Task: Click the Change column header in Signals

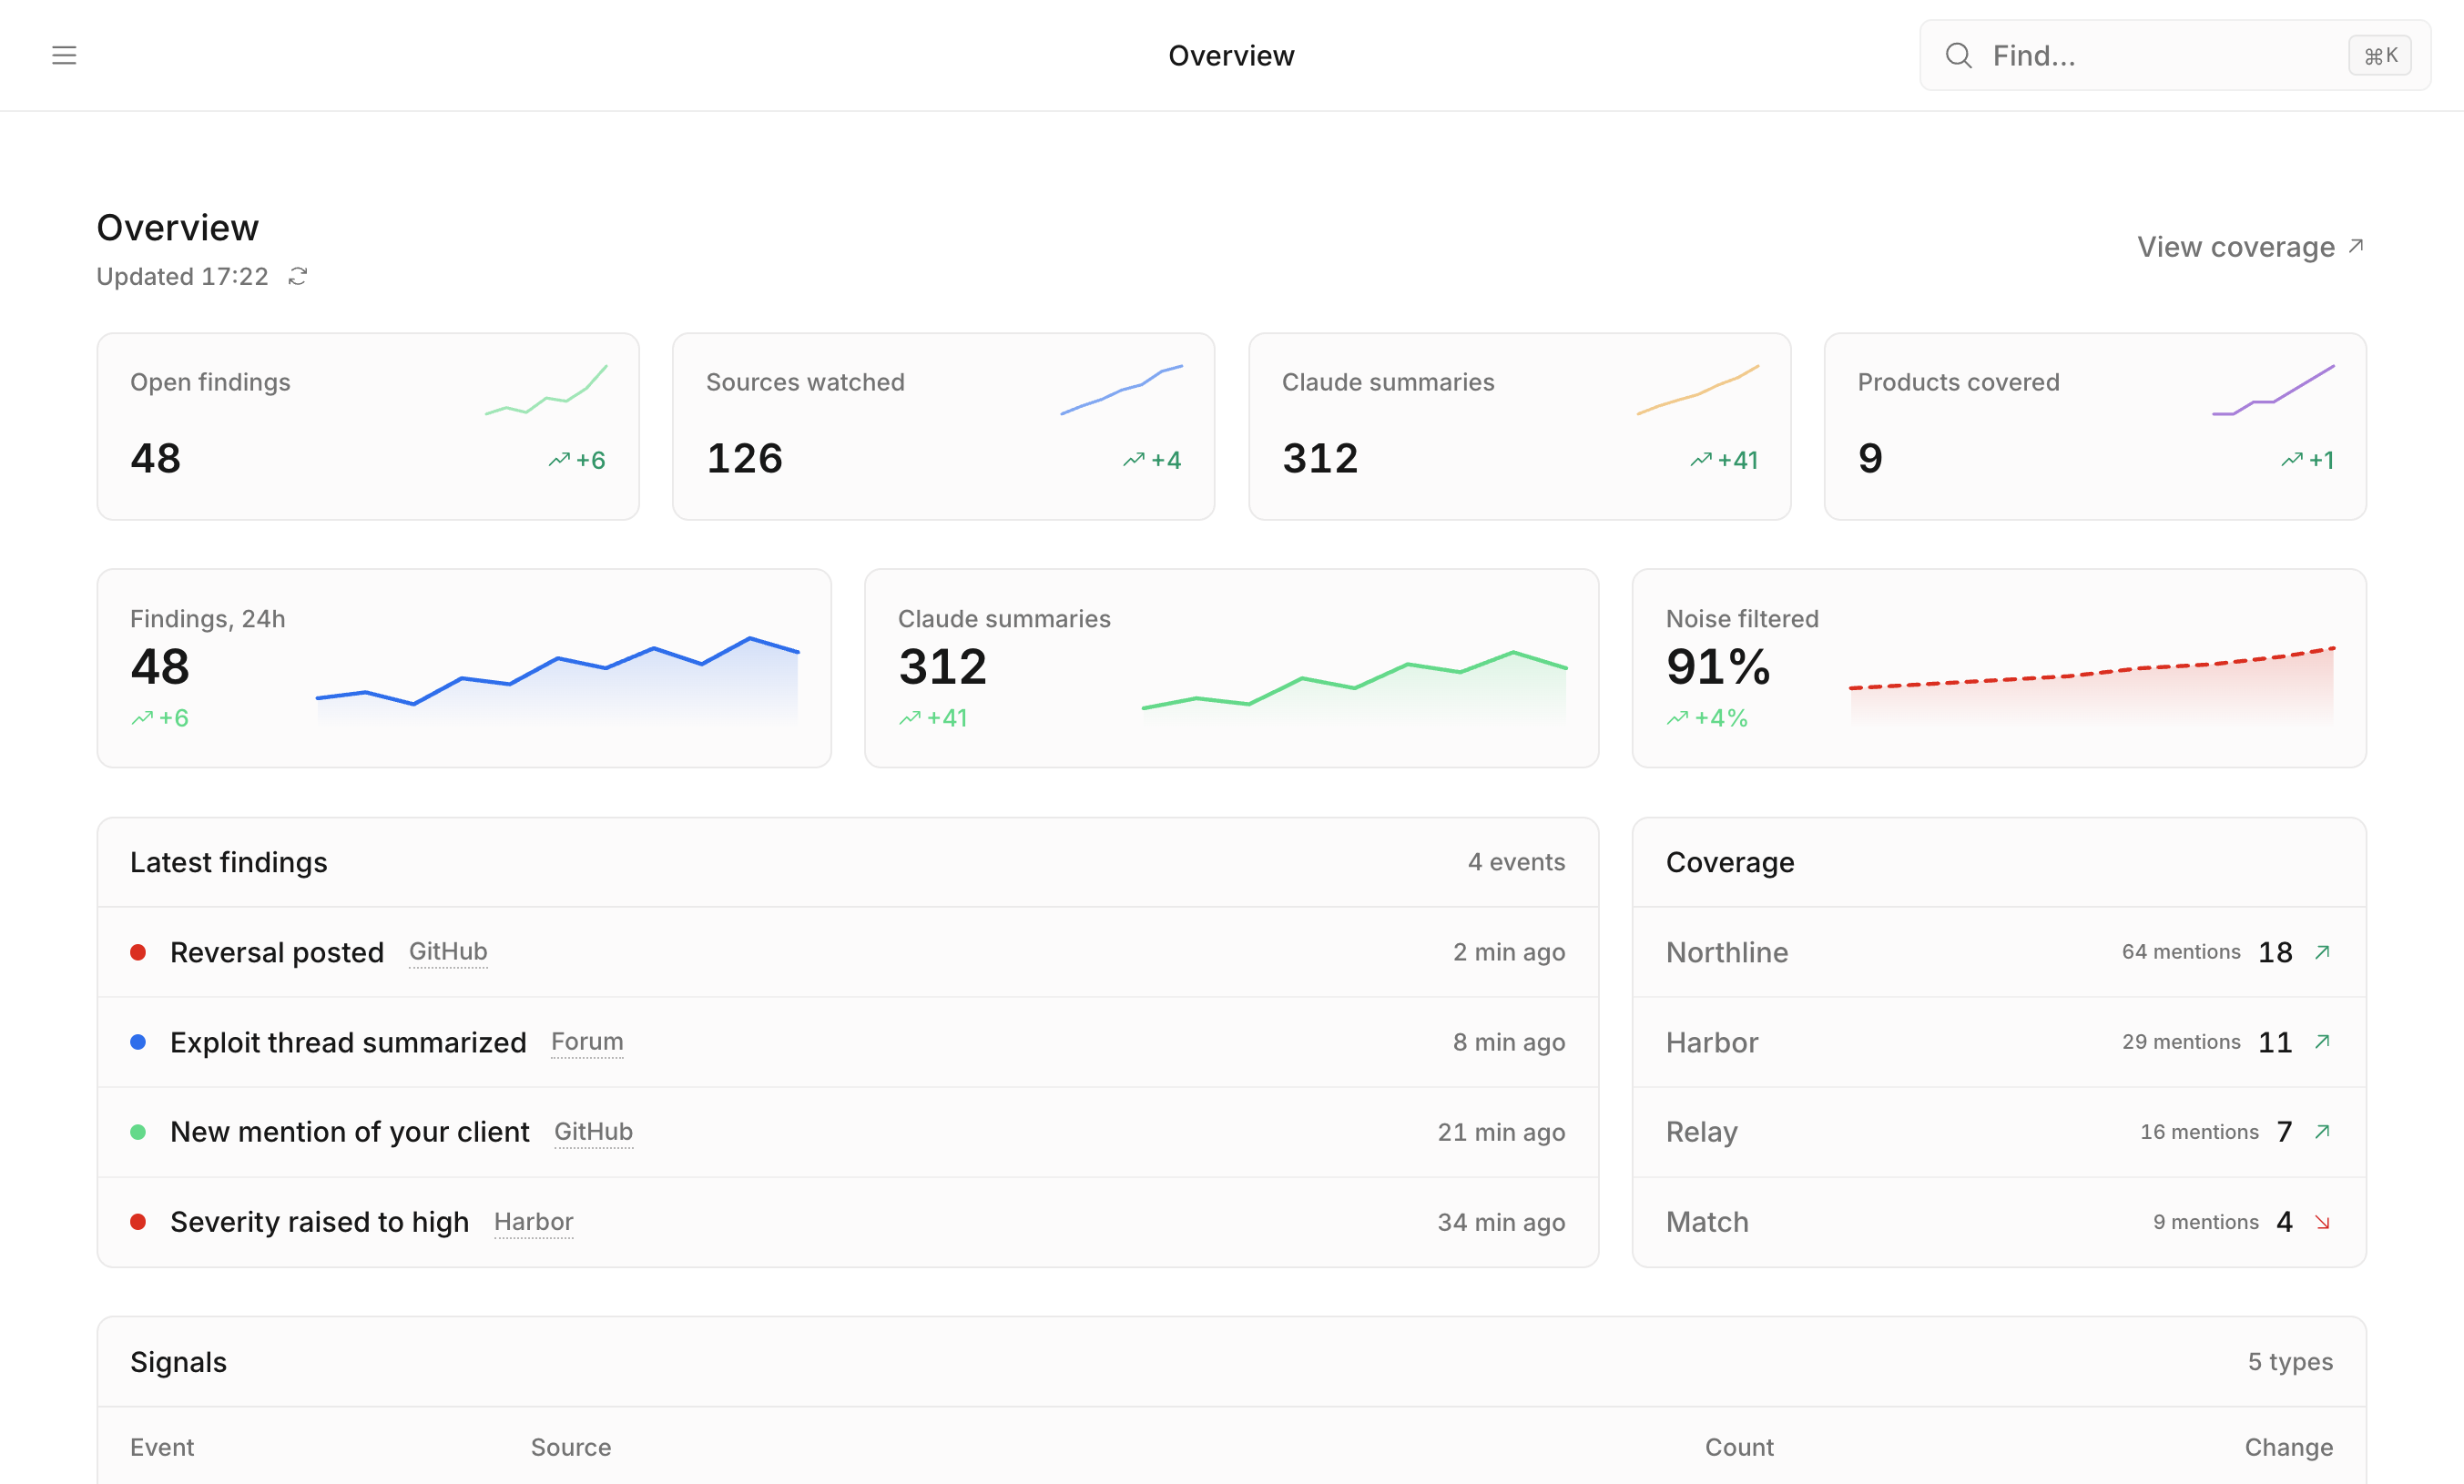Action: [x=2288, y=1447]
